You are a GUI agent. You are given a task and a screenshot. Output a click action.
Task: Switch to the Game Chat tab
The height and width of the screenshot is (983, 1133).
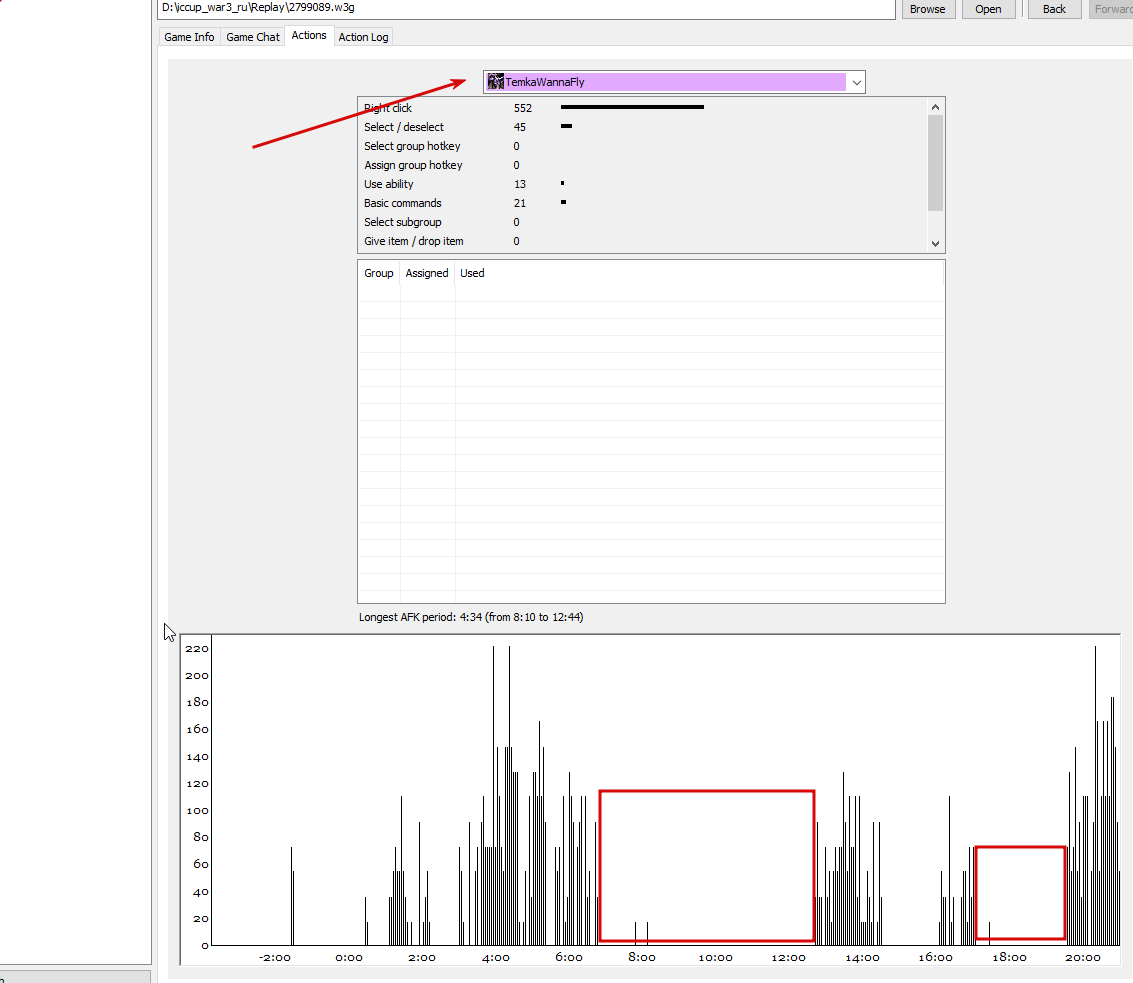(253, 37)
